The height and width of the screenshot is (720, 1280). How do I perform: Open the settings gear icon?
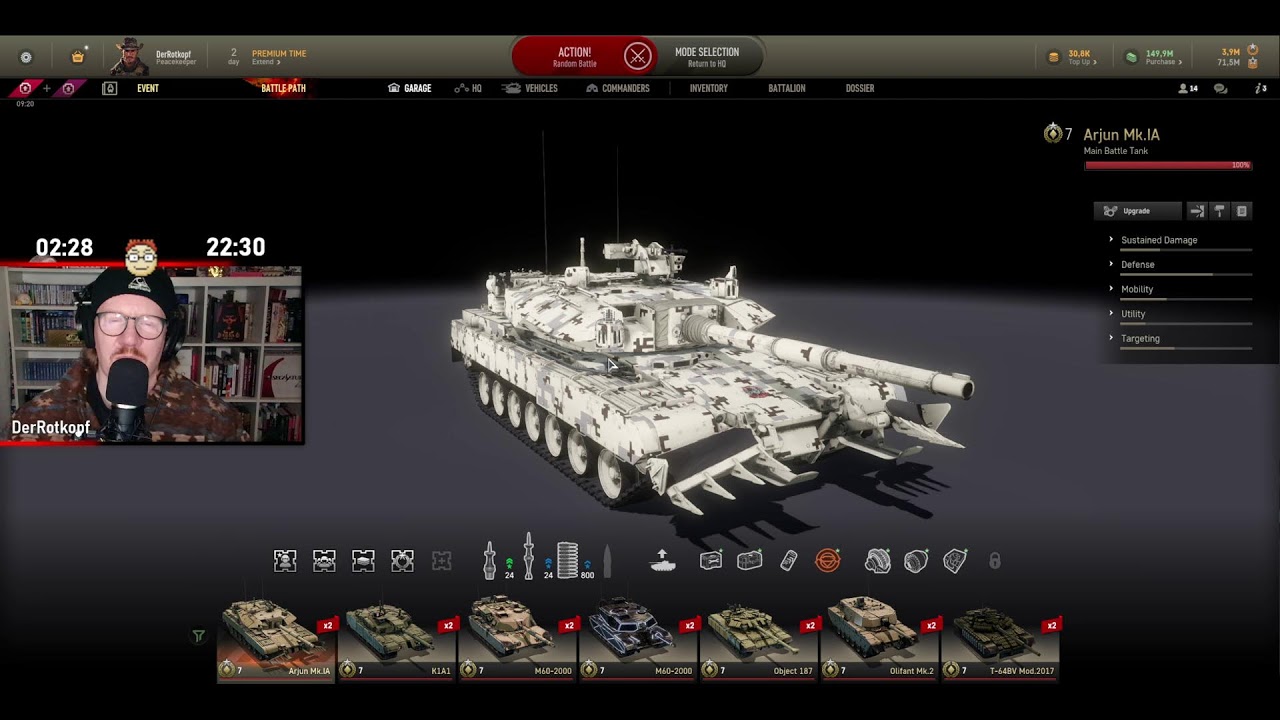coord(26,57)
